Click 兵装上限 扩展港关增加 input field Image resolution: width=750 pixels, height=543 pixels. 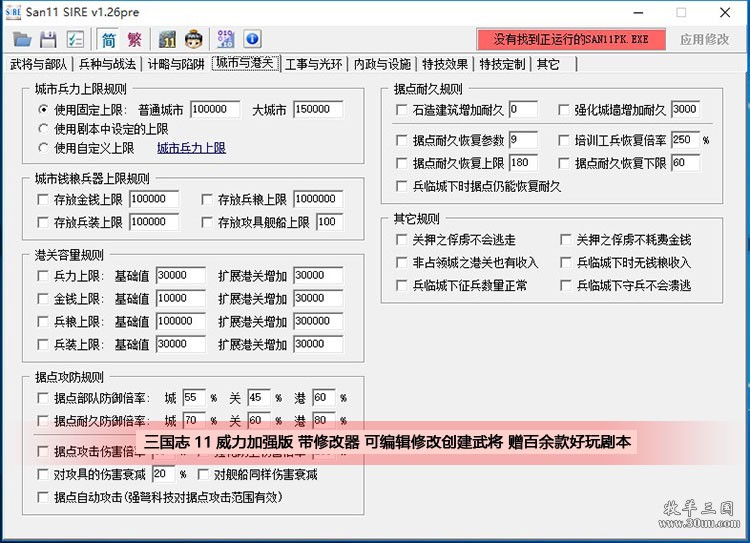click(x=318, y=344)
